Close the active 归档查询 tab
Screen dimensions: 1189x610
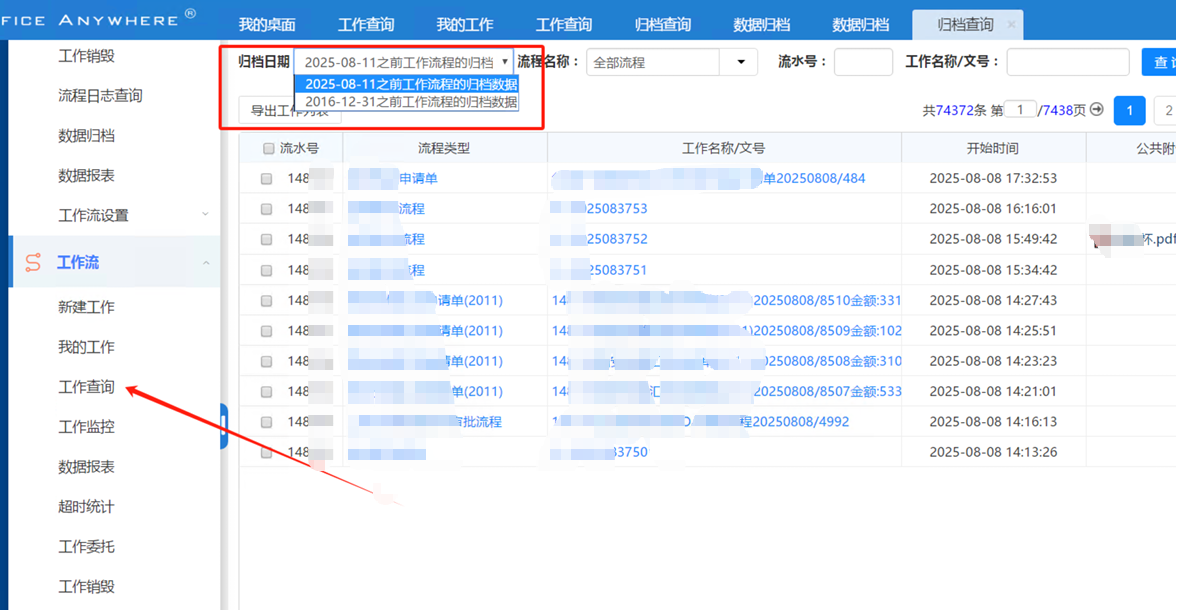tap(1011, 24)
